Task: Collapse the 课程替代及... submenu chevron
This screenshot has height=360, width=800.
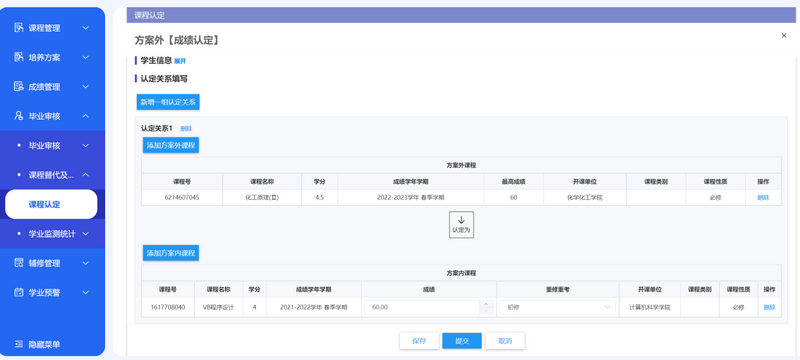Action: [85, 175]
